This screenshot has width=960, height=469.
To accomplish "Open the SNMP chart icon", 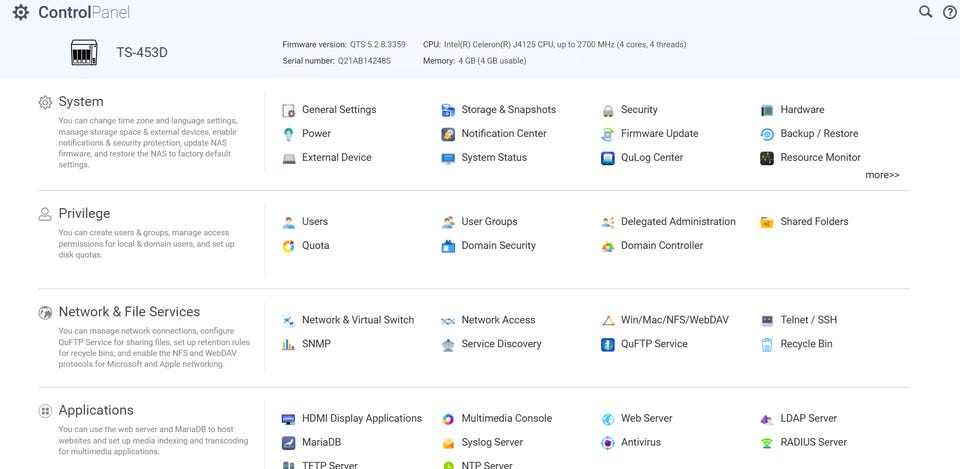I will coord(288,345).
